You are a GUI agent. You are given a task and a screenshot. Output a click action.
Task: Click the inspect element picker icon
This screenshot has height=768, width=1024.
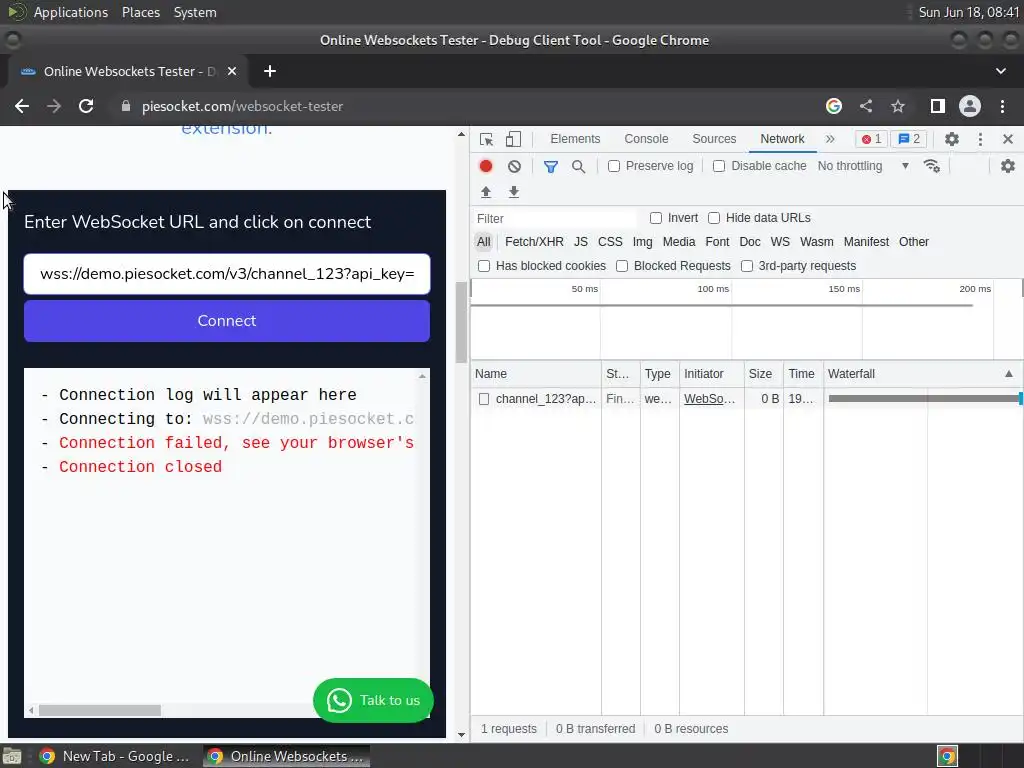click(x=486, y=139)
